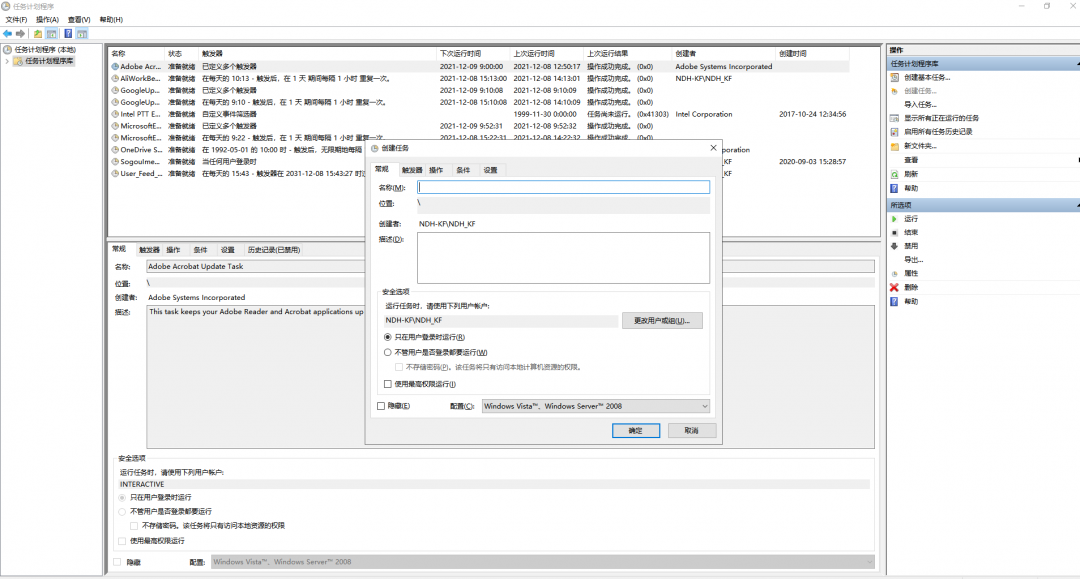Open the 配置 compatibility dropdown

tap(702, 406)
